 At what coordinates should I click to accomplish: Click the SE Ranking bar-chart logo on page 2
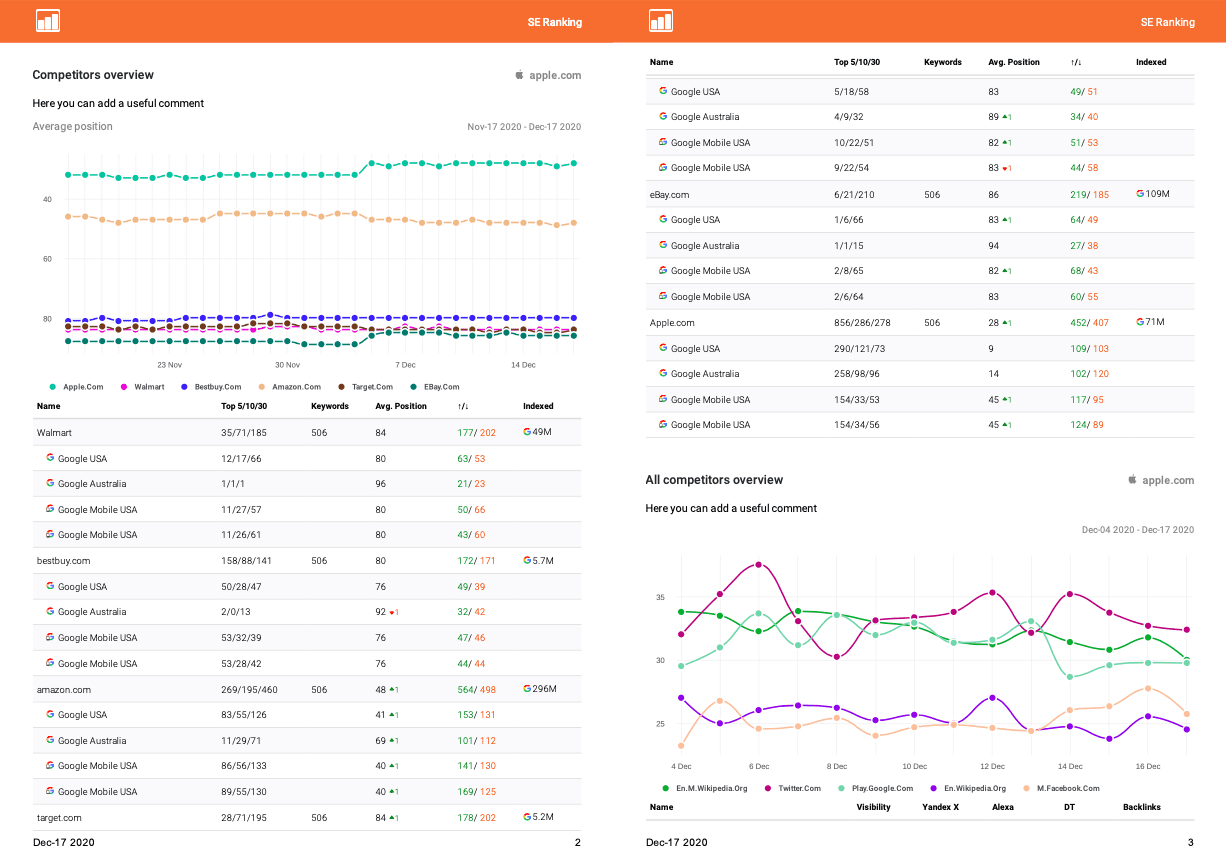click(x=48, y=21)
